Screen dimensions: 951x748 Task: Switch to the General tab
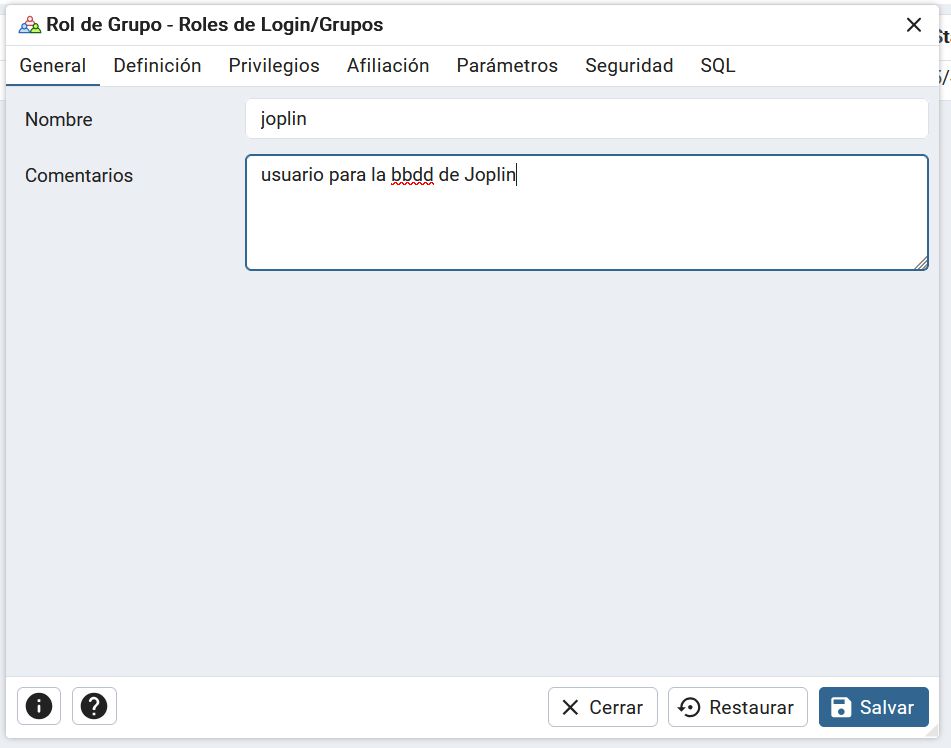tap(53, 66)
